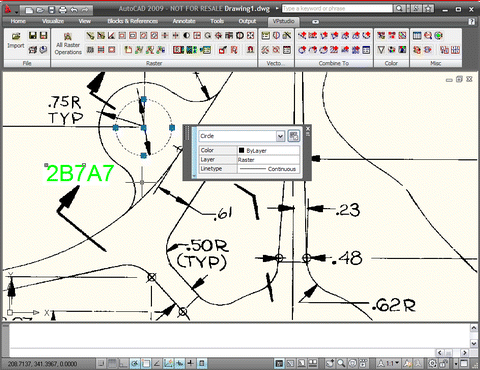Click the coordinates readout 208.7137, 341.3967, 0.0000
Viewport: 480px width, 370px height.
pyautogui.click(x=42, y=364)
